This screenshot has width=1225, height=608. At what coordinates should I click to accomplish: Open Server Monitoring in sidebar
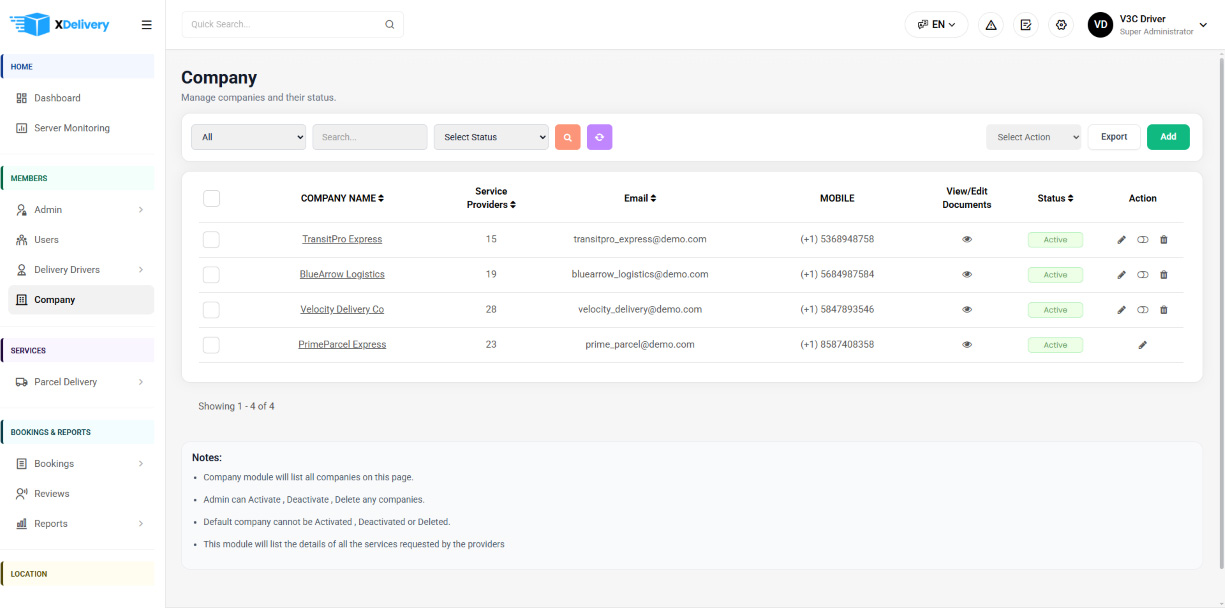coord(80,128)
